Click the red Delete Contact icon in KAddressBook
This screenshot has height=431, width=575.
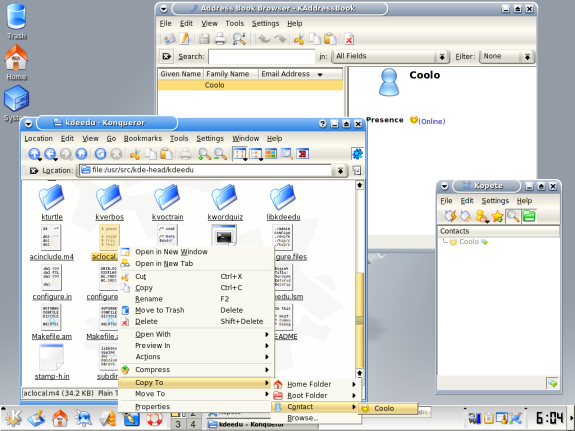349,39
